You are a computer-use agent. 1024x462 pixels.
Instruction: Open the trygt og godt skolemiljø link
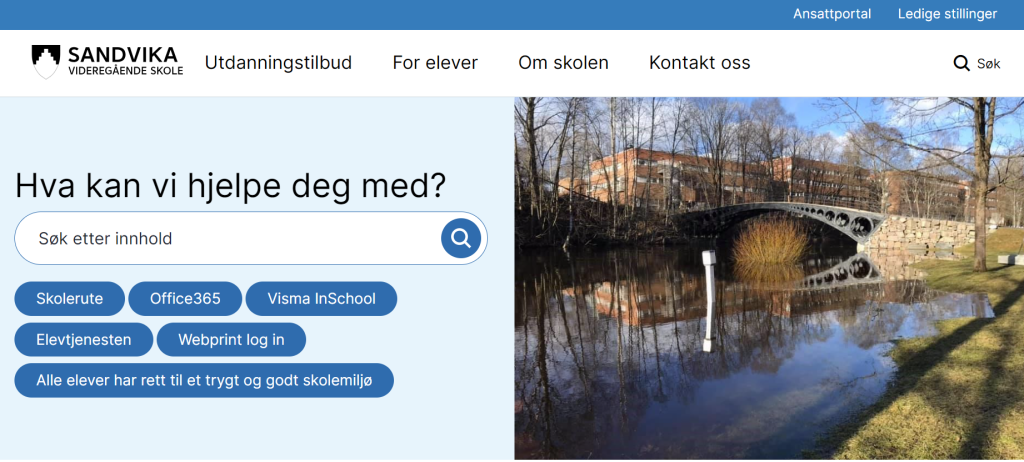click(204, 380)
